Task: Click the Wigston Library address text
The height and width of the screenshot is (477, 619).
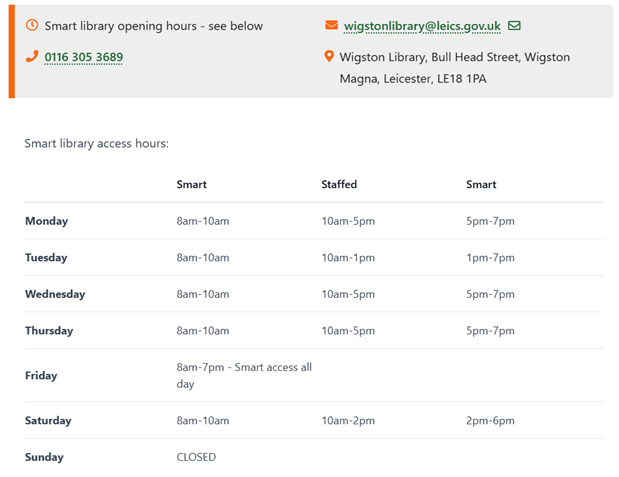Action: coord(455,67)
